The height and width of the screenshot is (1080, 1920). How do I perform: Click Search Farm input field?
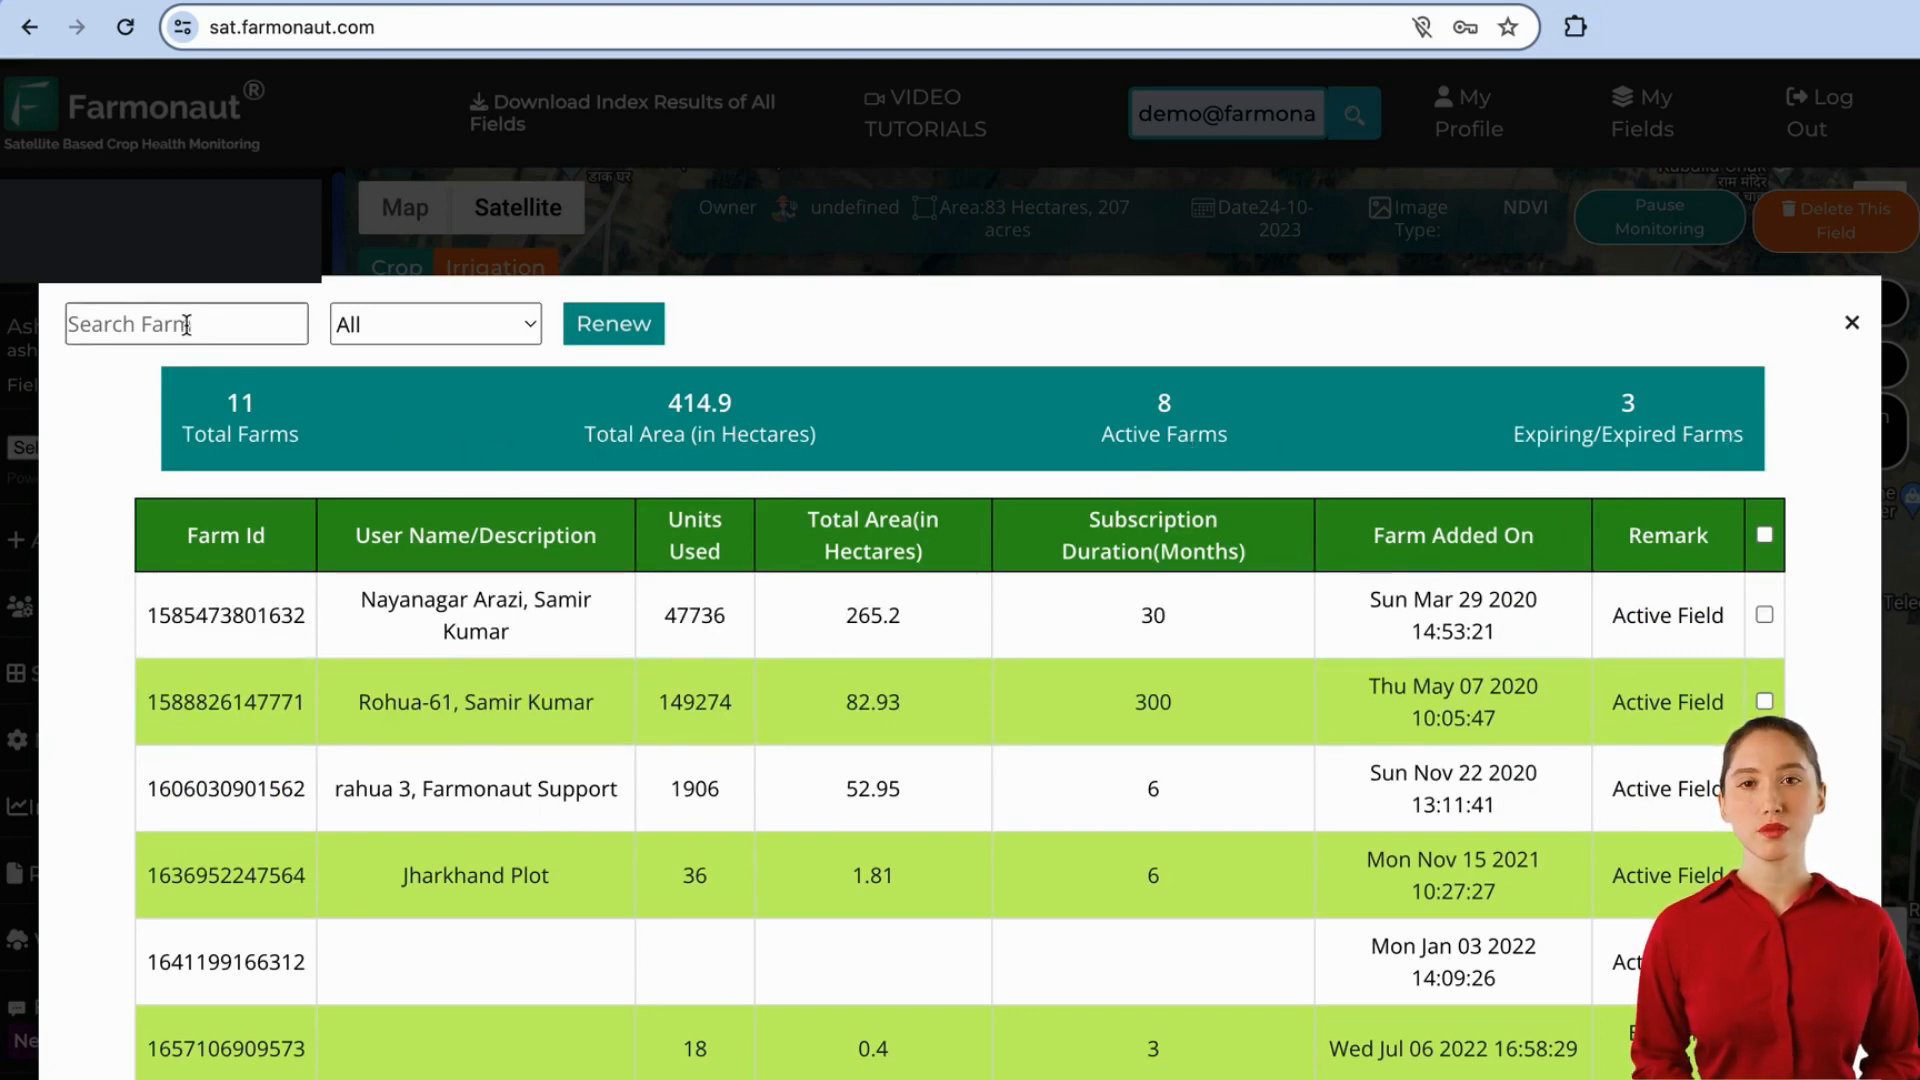click(x=187, y=324)
